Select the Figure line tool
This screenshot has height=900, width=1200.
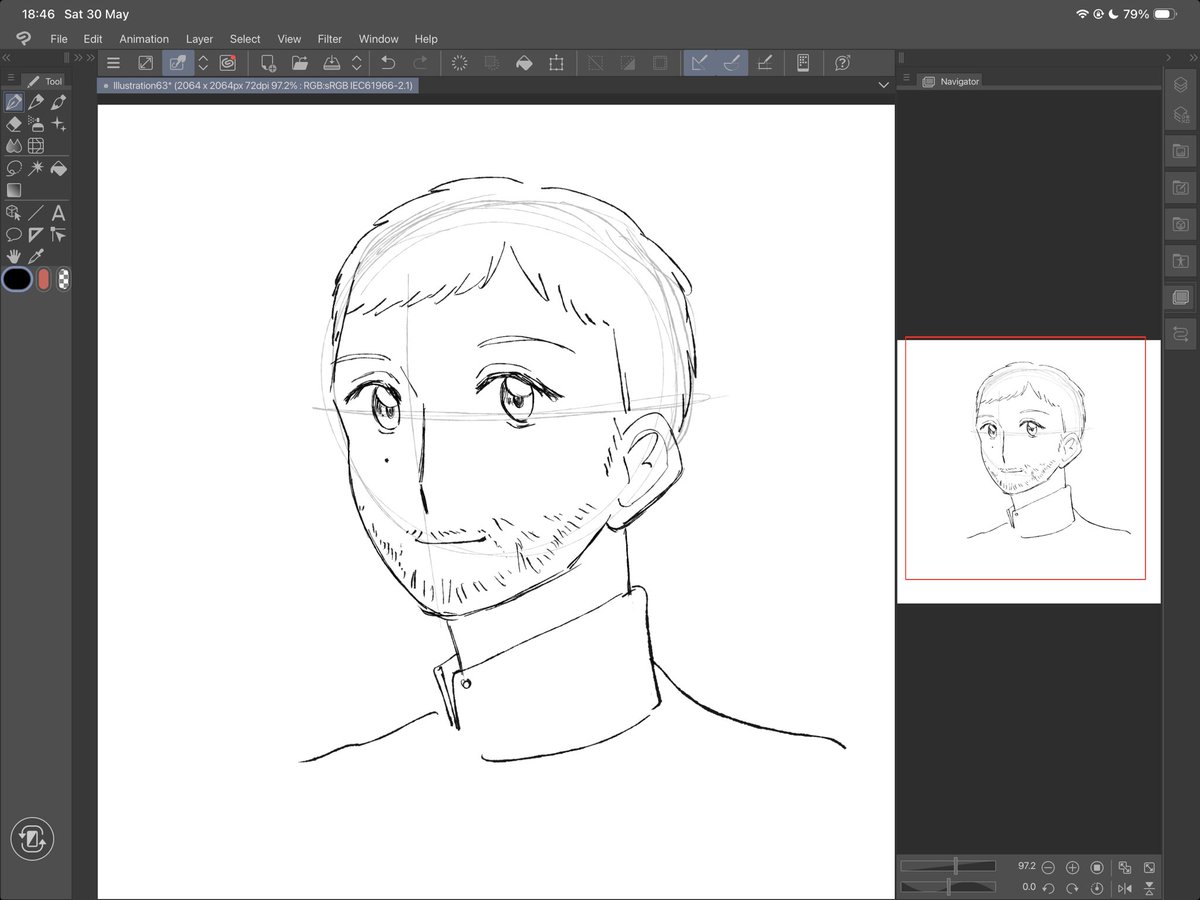click(36, 212)
